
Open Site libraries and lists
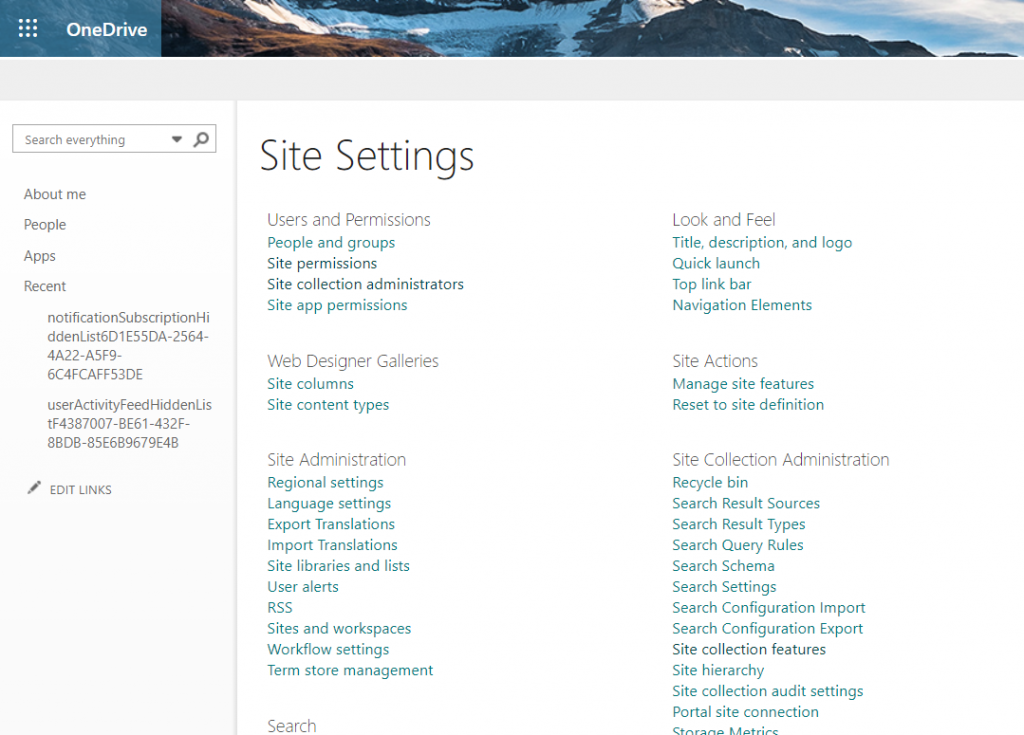click(338, 566)
